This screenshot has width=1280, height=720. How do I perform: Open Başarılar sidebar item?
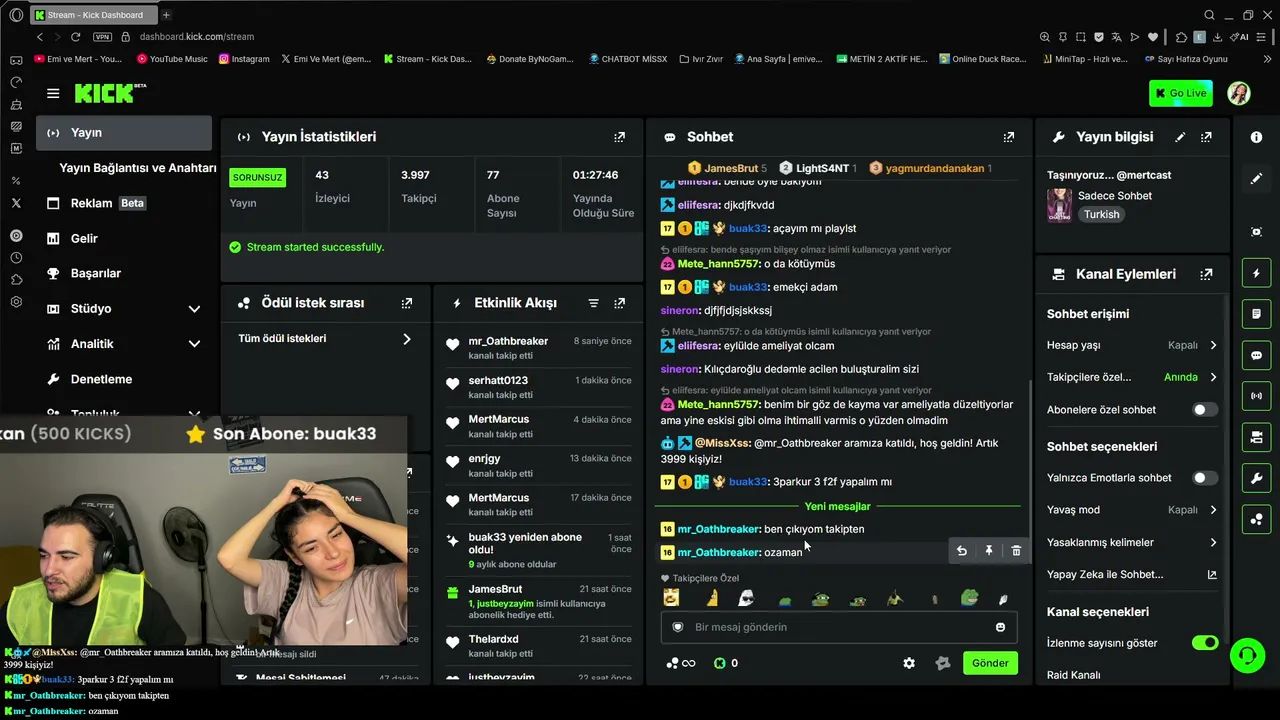click(x=124, y=274)
